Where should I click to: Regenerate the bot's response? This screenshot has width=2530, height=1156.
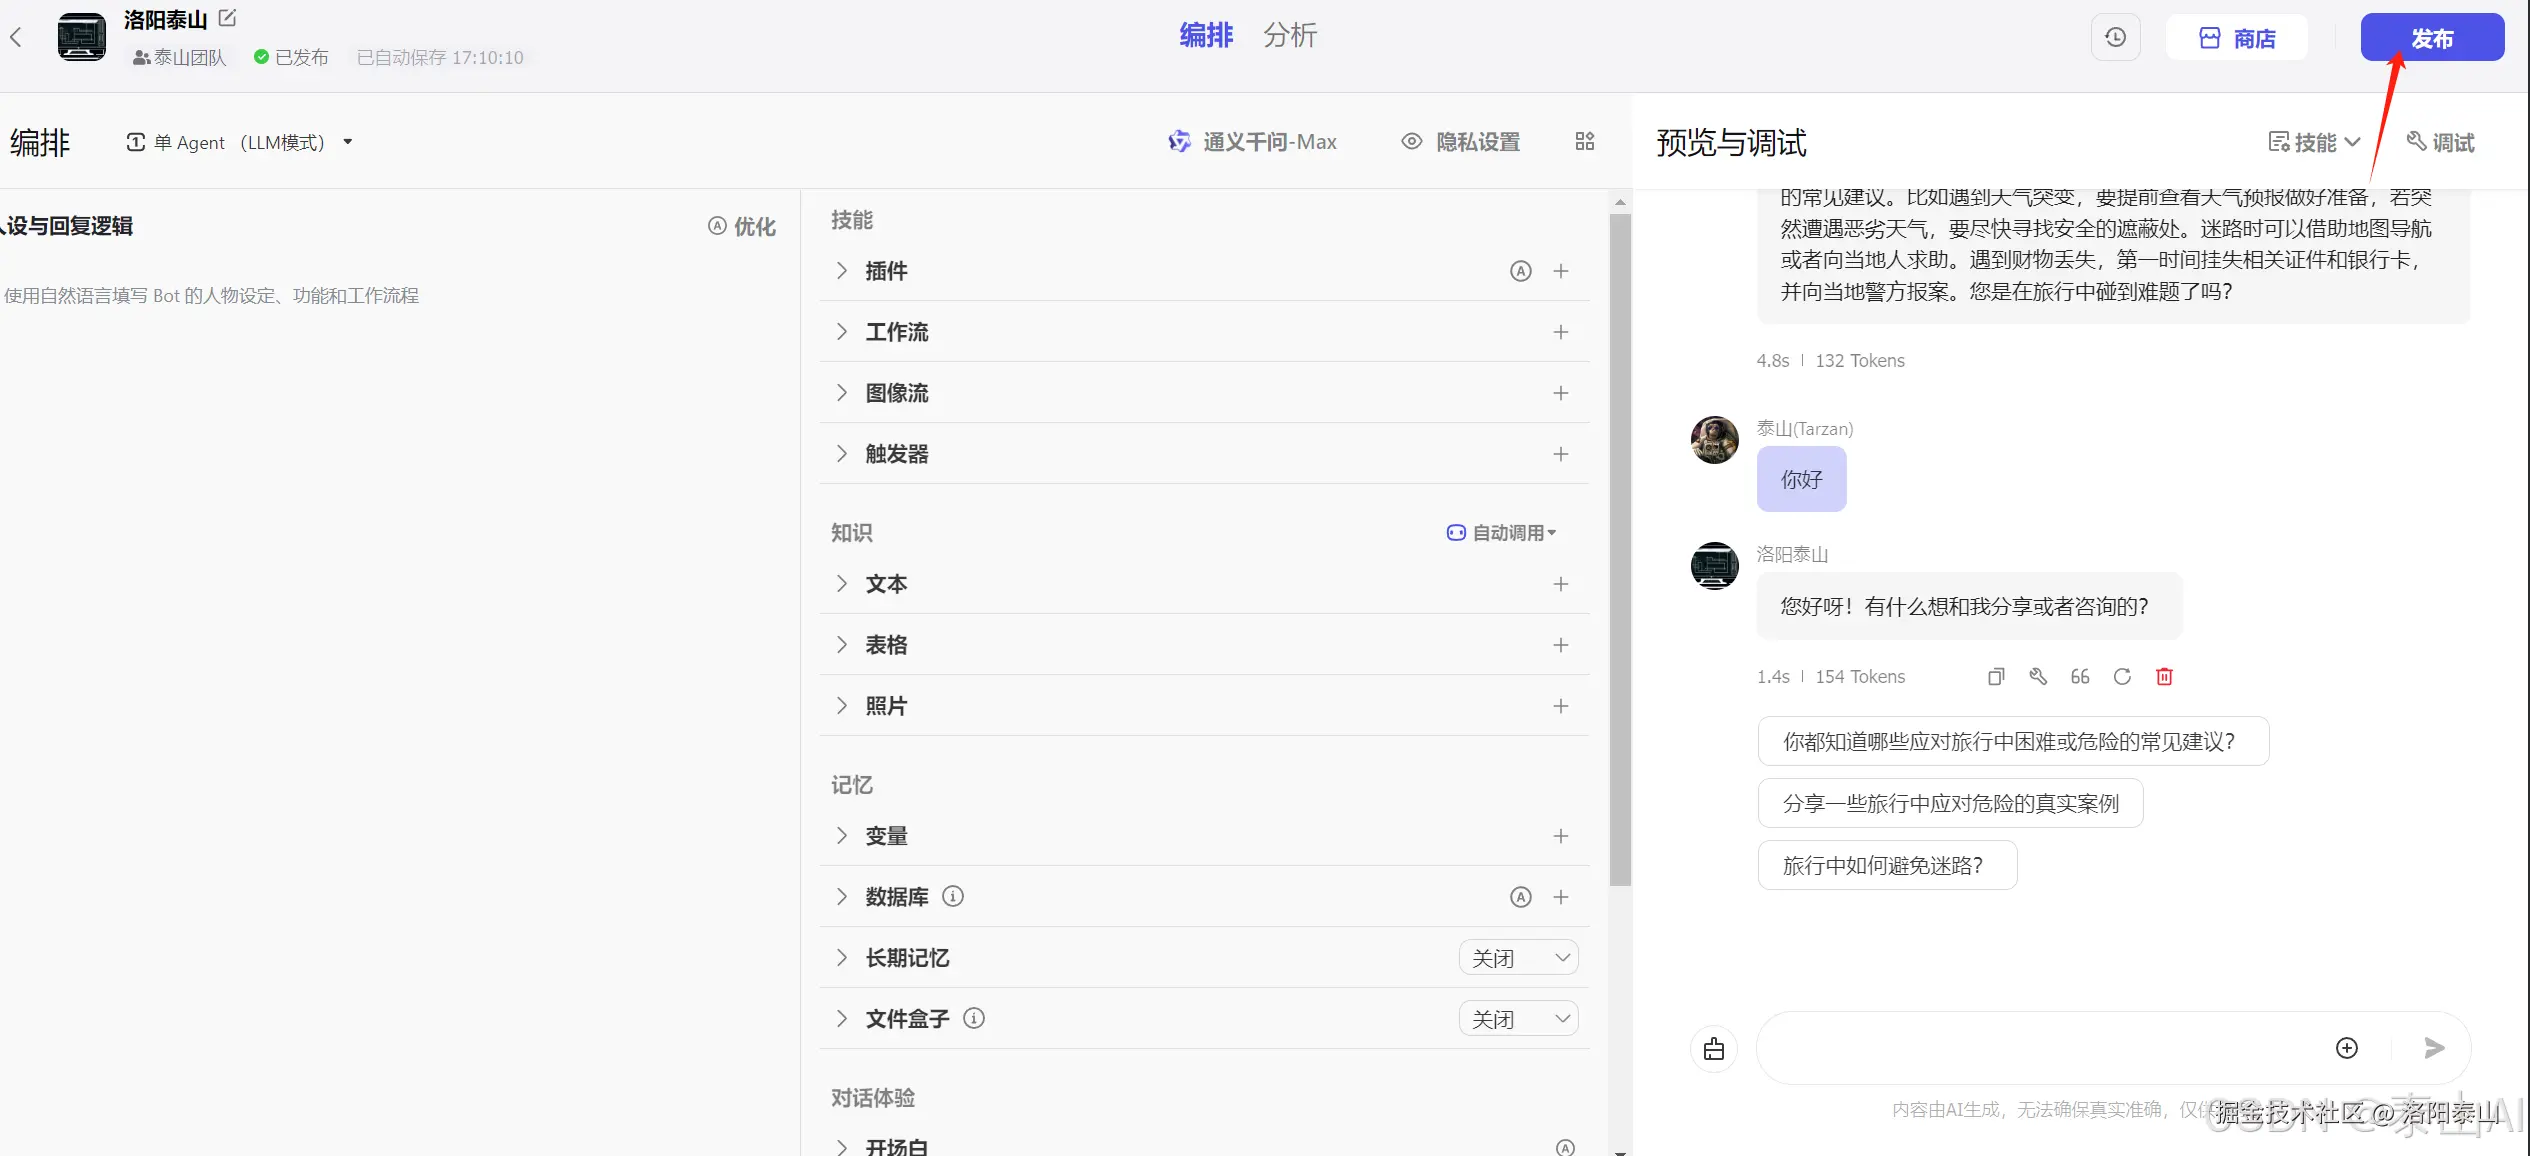[2122, 677]
